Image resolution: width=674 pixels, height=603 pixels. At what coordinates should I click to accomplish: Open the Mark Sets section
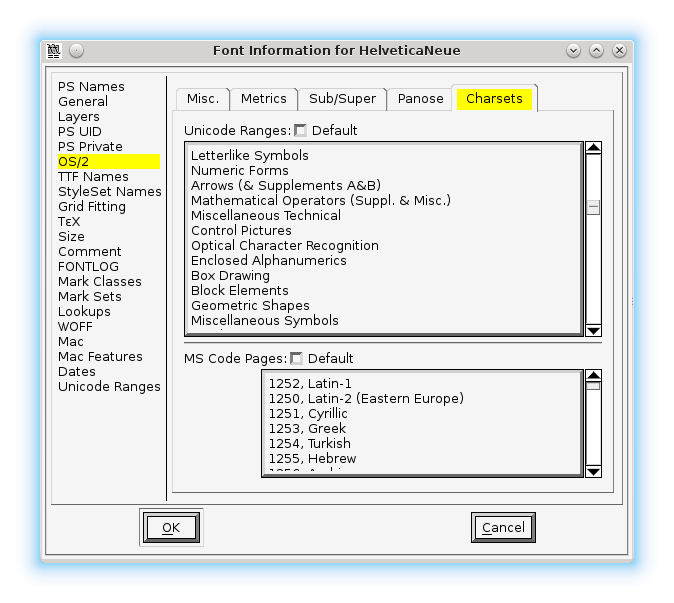click(x=90, y=297)
